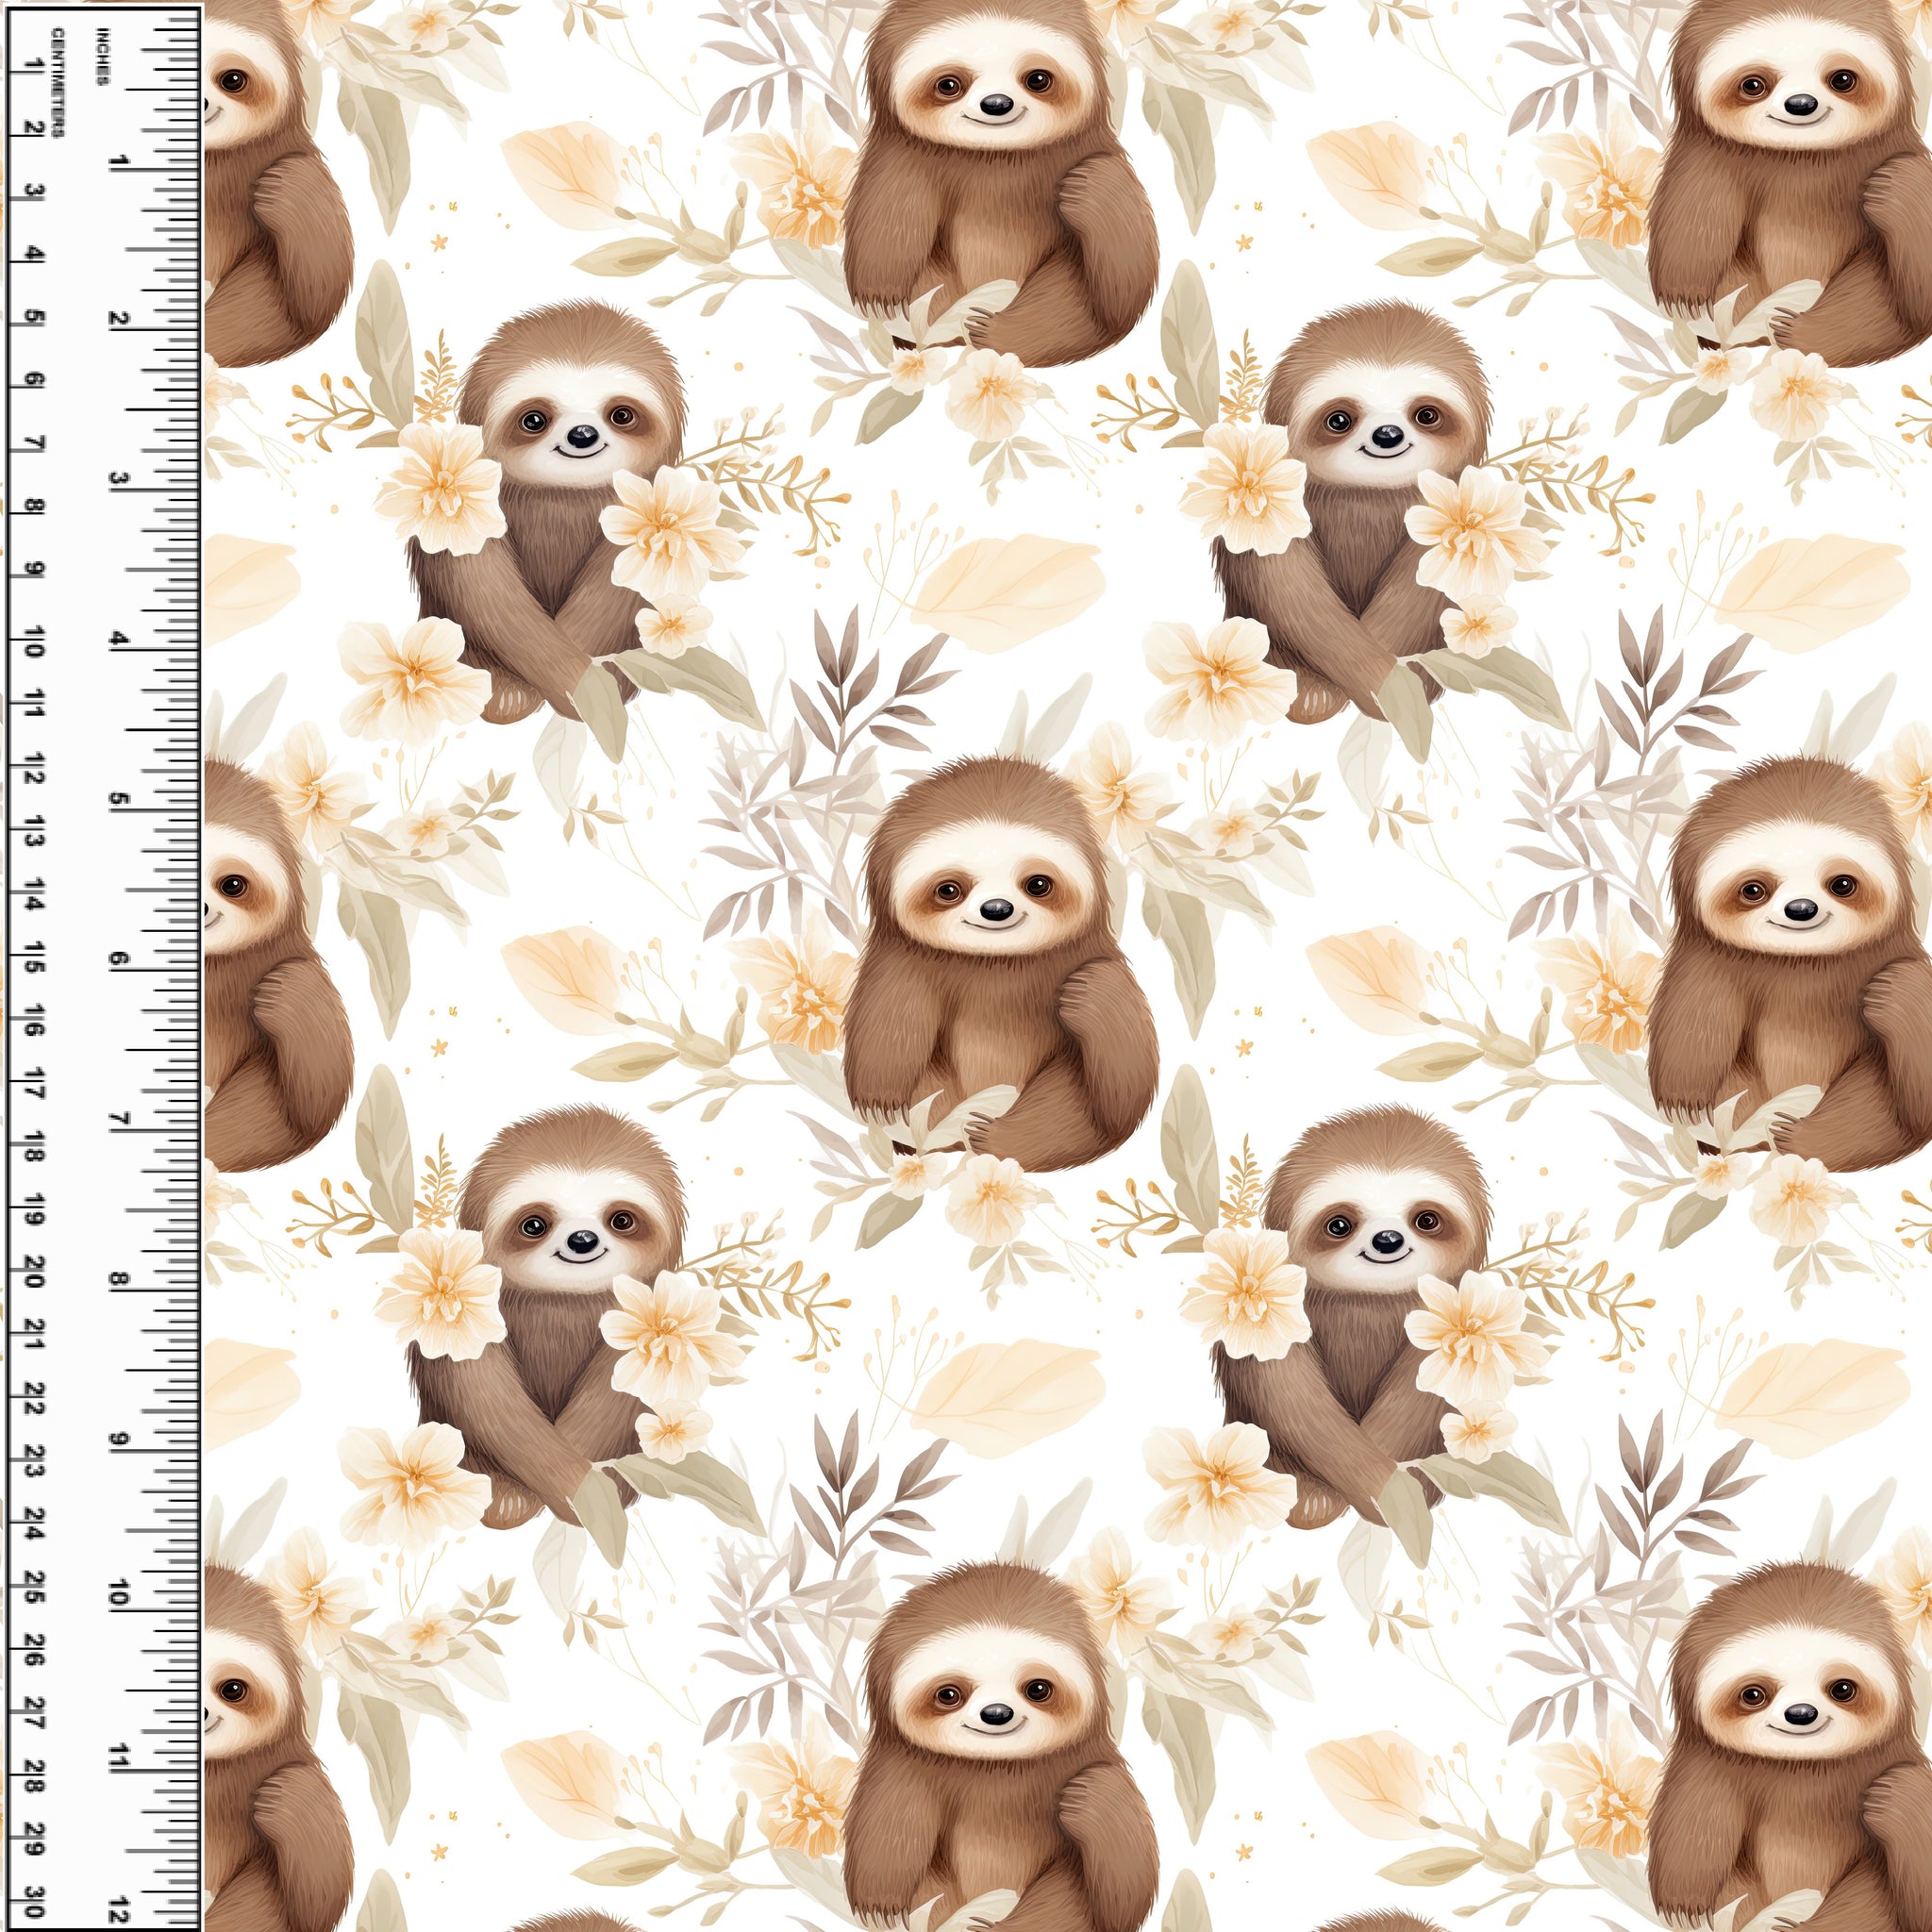Click the 8 inch mark on the ruler
1932x1932 pixels.
[x=119, y=1280]
